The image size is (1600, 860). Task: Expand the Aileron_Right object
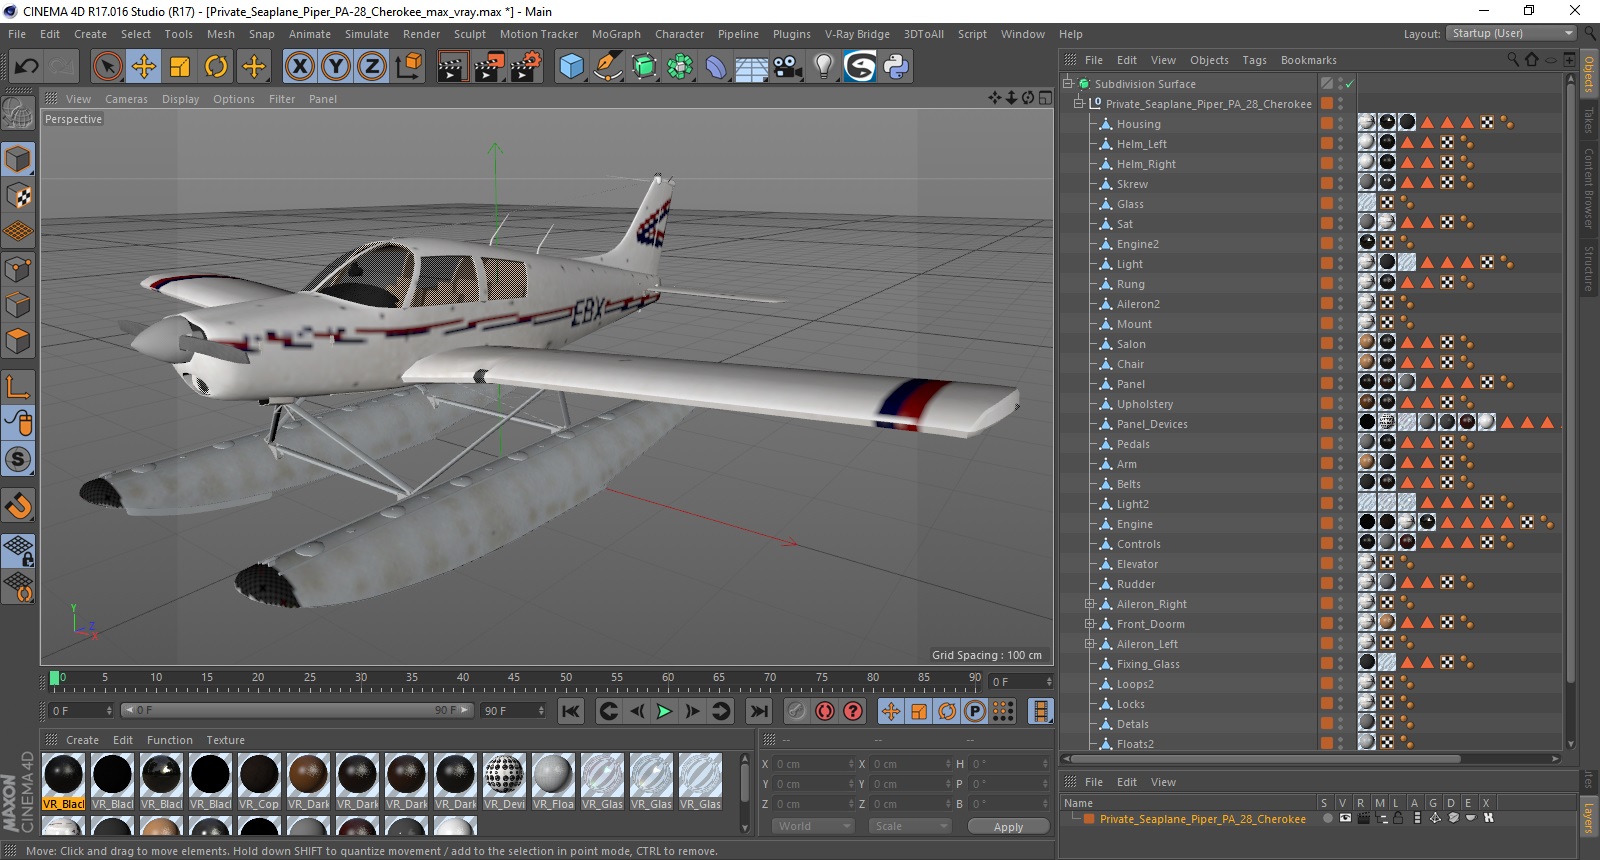coord(1089,604)
